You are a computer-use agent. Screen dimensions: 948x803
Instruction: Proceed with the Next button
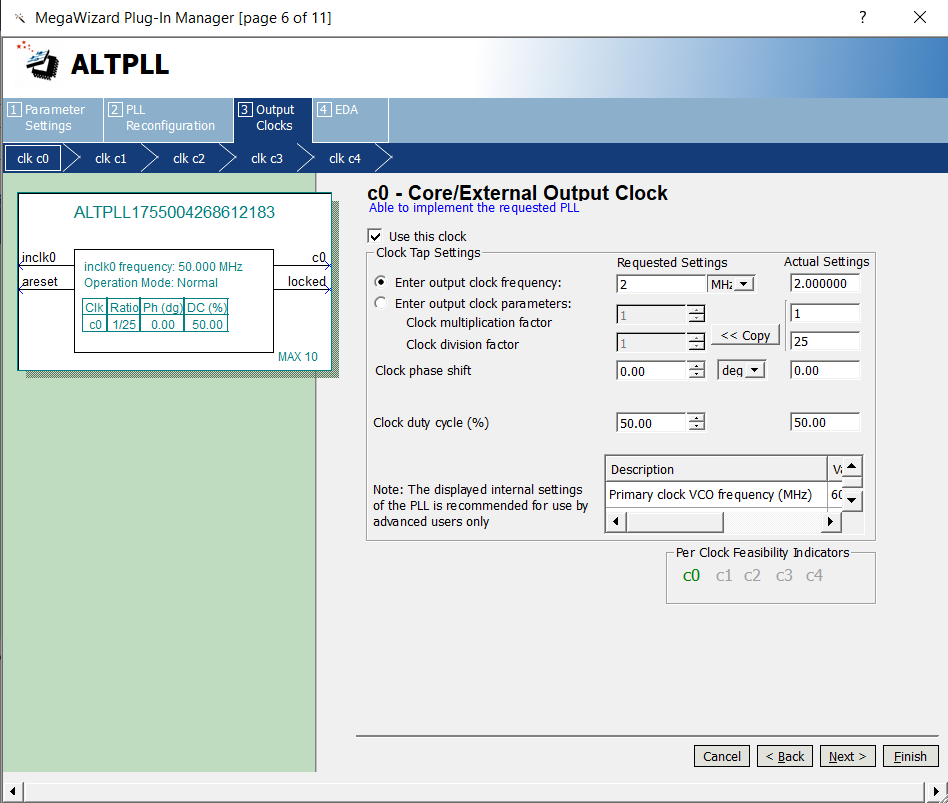coord(848,756)
